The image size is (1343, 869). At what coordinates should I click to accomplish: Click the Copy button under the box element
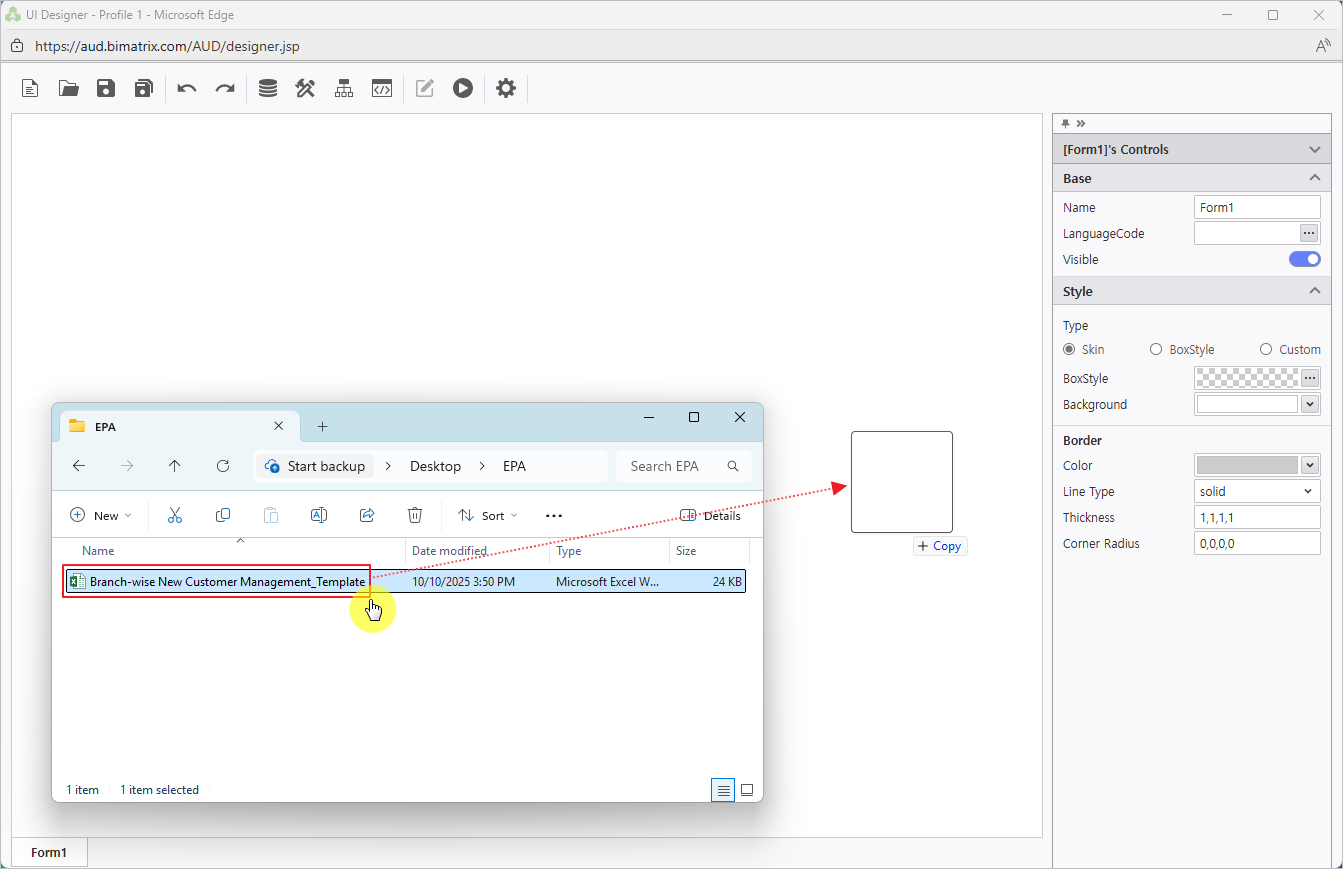939,546
